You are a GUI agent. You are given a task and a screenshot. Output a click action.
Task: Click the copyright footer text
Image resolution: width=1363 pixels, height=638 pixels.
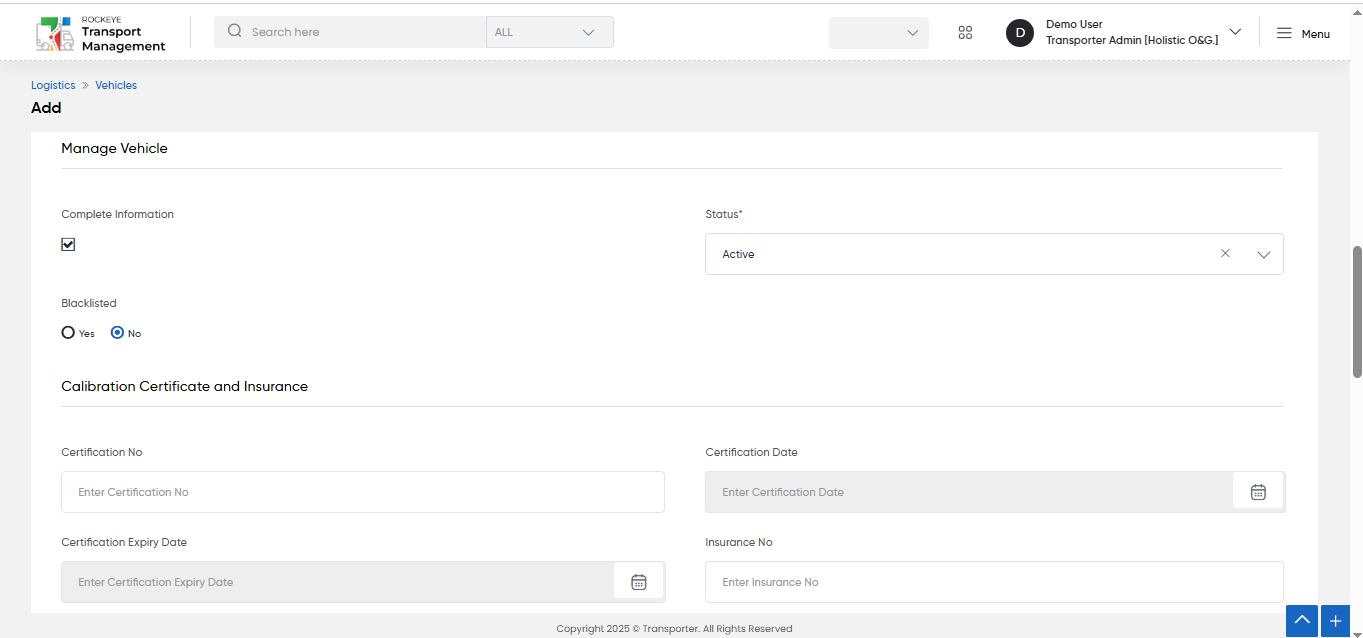point(674,629)
